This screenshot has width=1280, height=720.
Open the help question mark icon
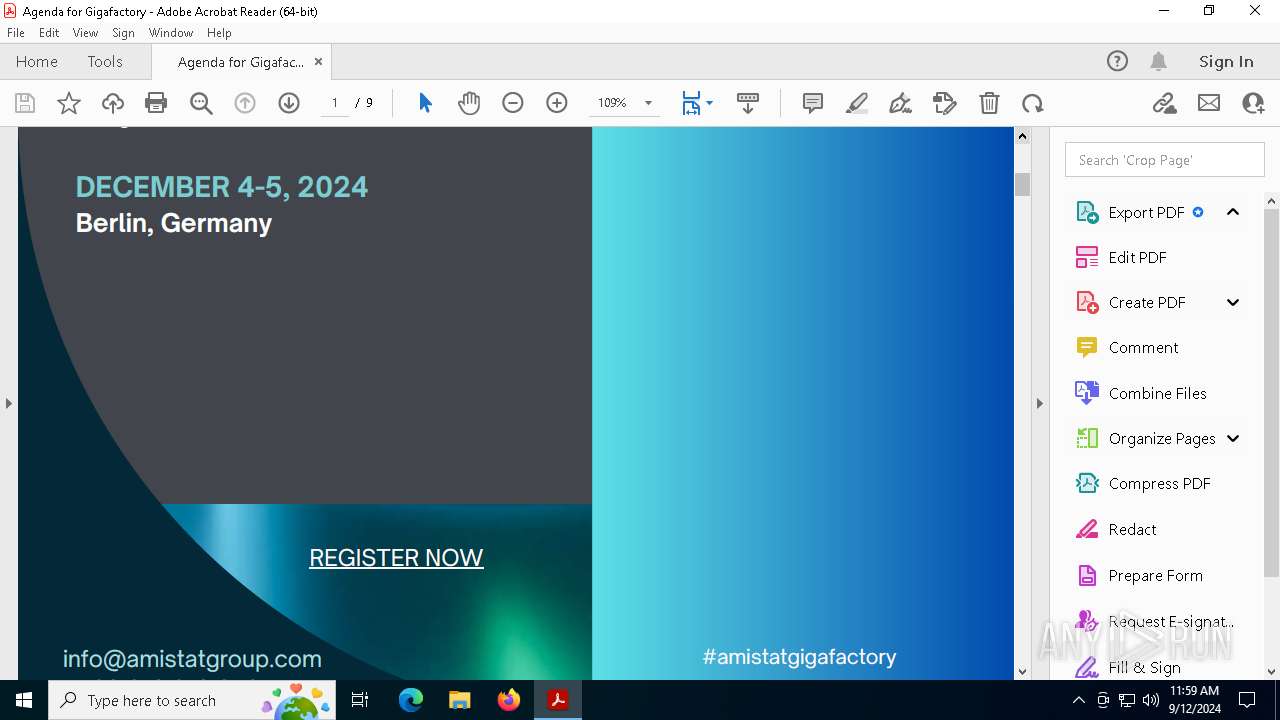point(1117,61)
